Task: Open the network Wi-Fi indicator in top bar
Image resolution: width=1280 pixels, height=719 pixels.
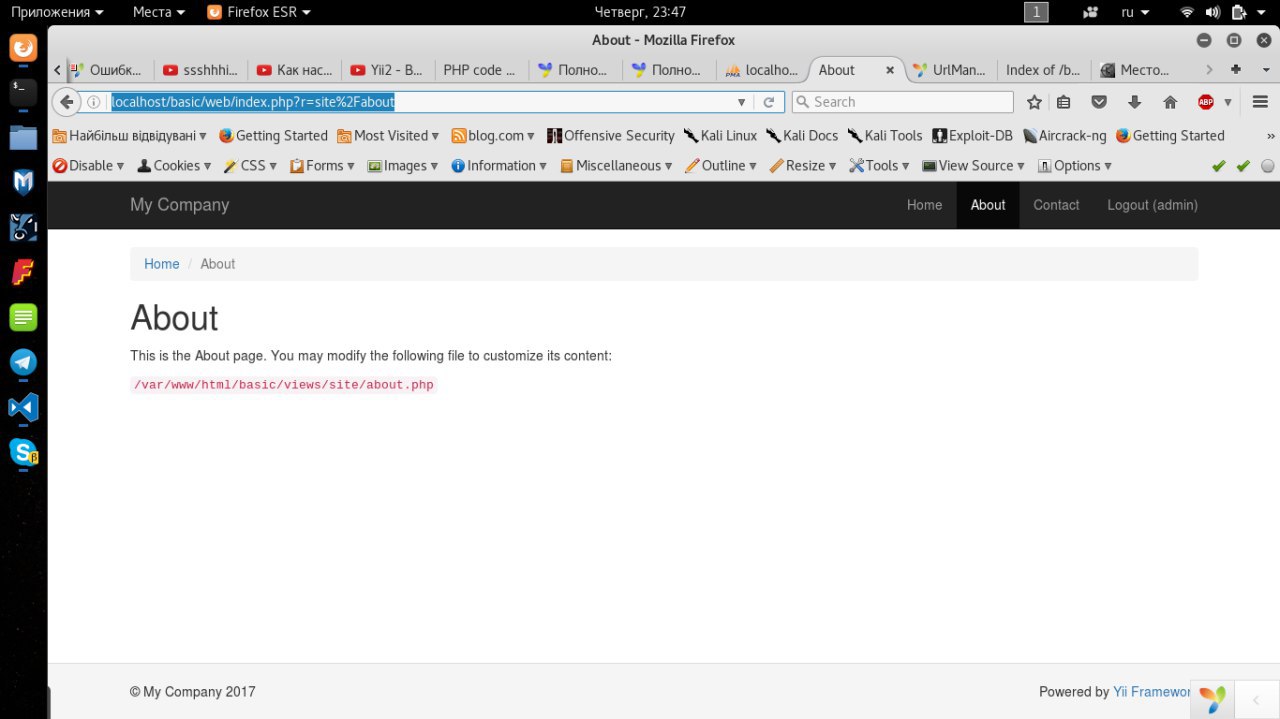Action: tap(1187, 12)
